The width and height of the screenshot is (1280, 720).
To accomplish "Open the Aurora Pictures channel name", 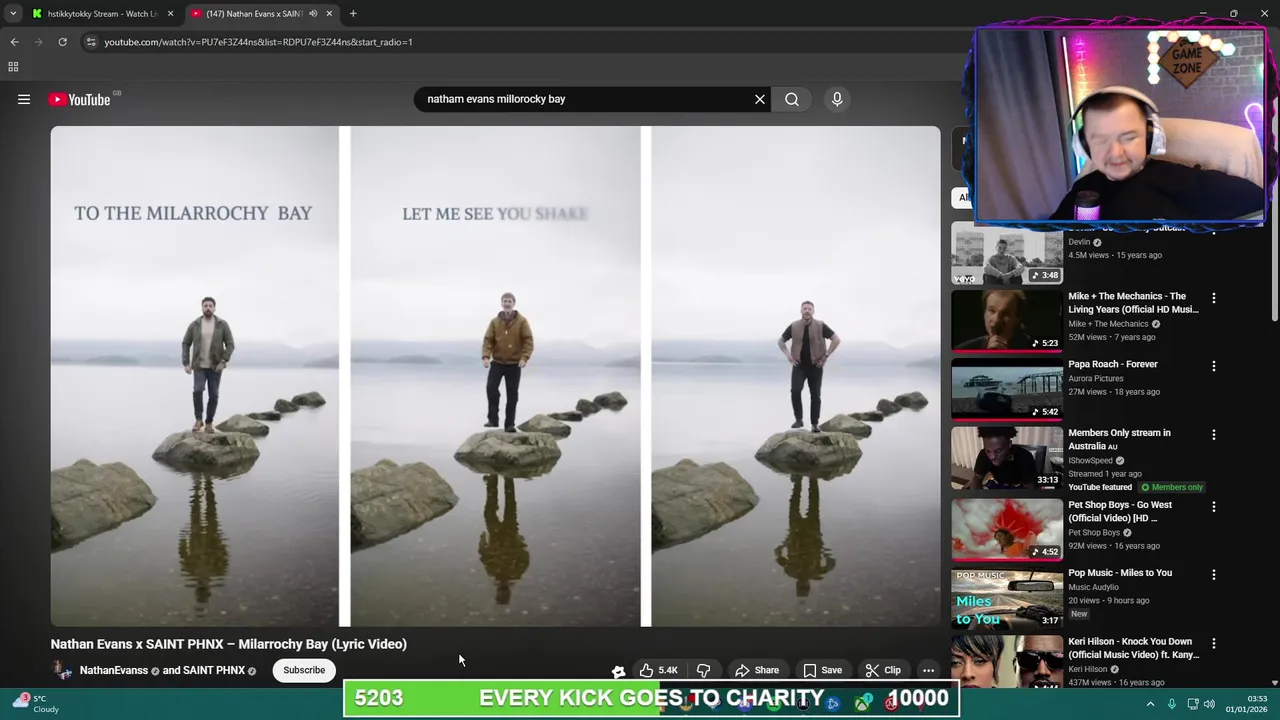I will point(1096,378).
